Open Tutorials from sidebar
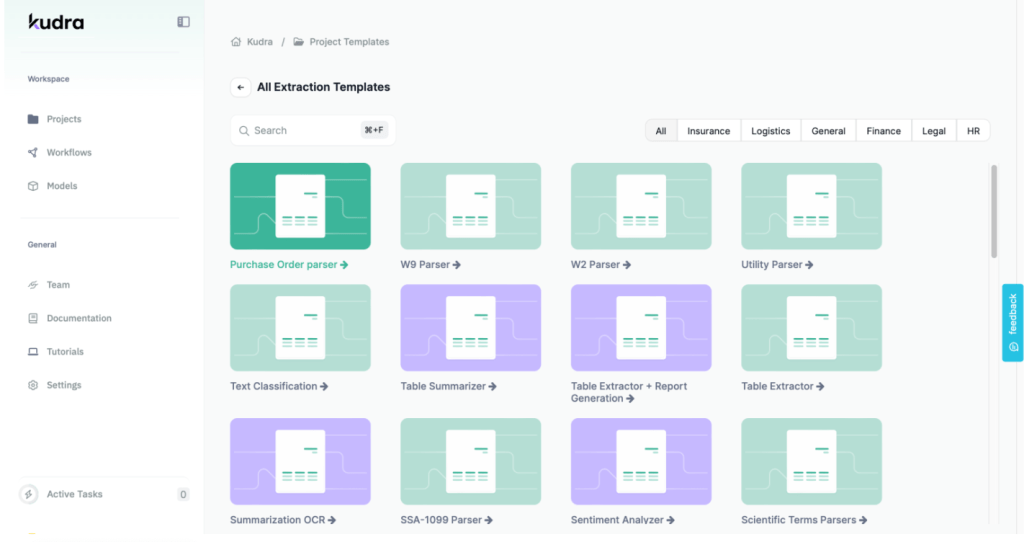1024x542 pixels. tap(65, 351)
